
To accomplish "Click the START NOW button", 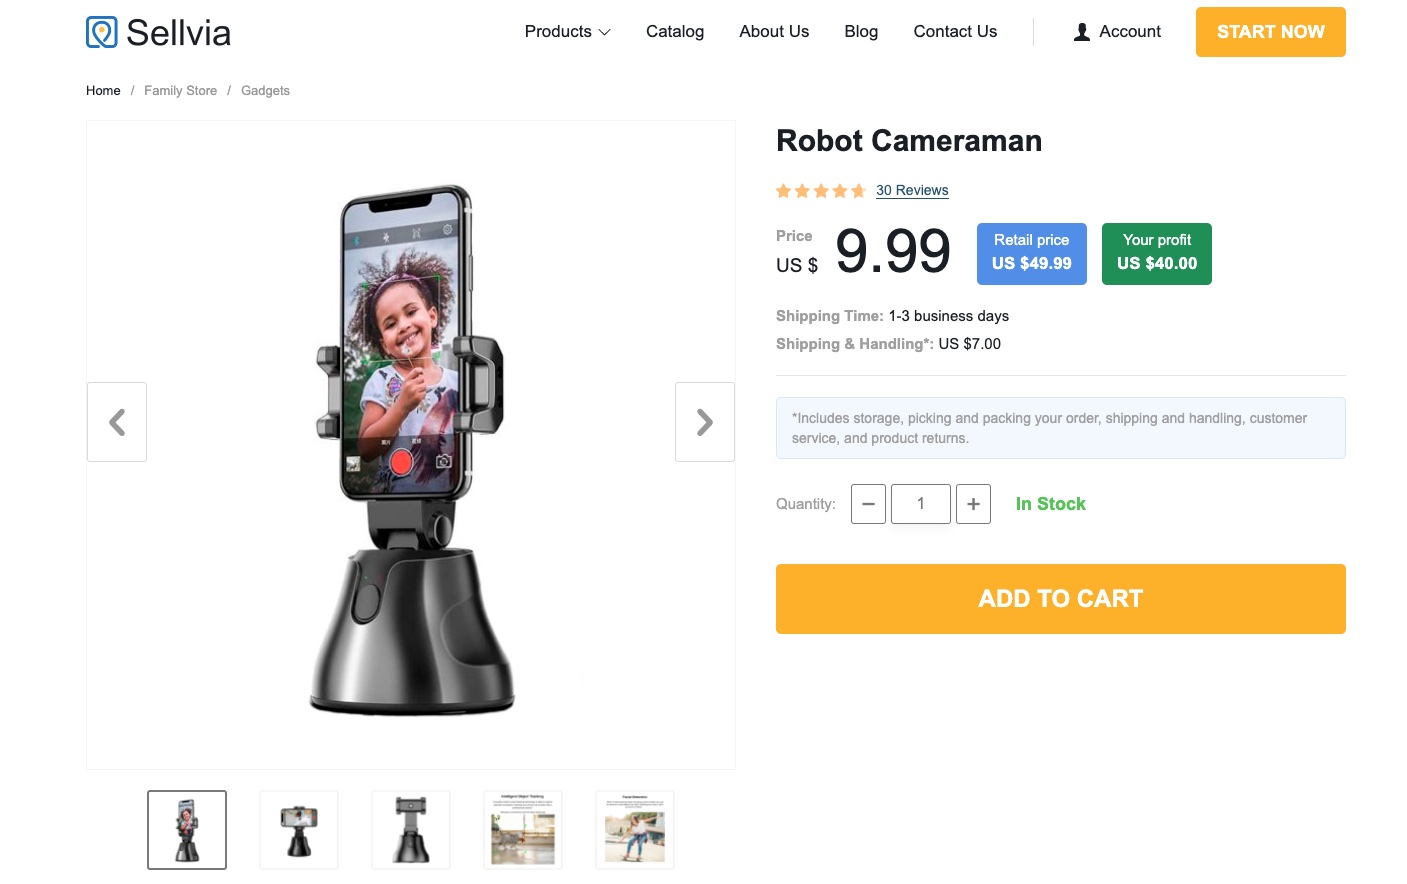I will coord(1271,32).
